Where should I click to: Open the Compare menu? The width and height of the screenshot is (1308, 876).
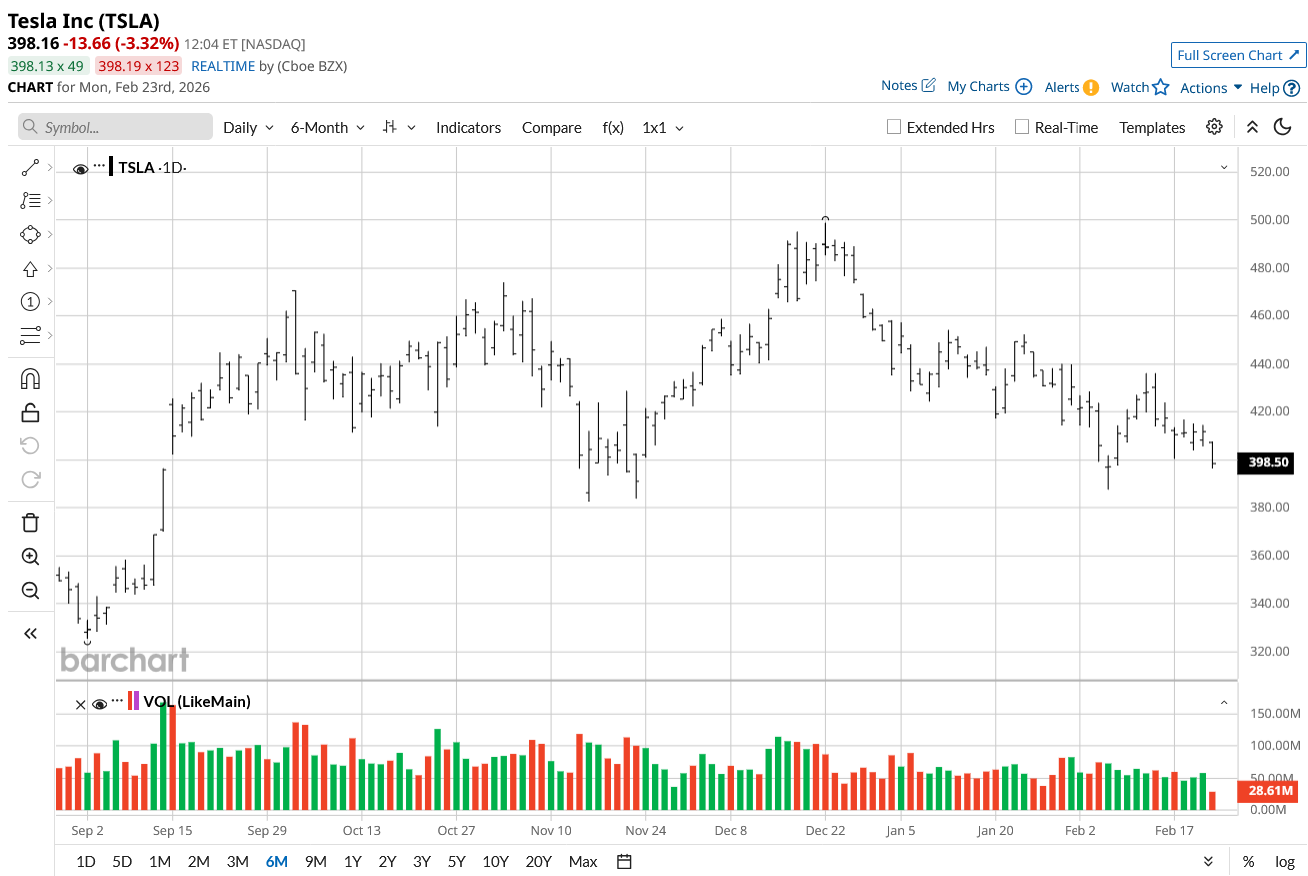click(551, 127)
